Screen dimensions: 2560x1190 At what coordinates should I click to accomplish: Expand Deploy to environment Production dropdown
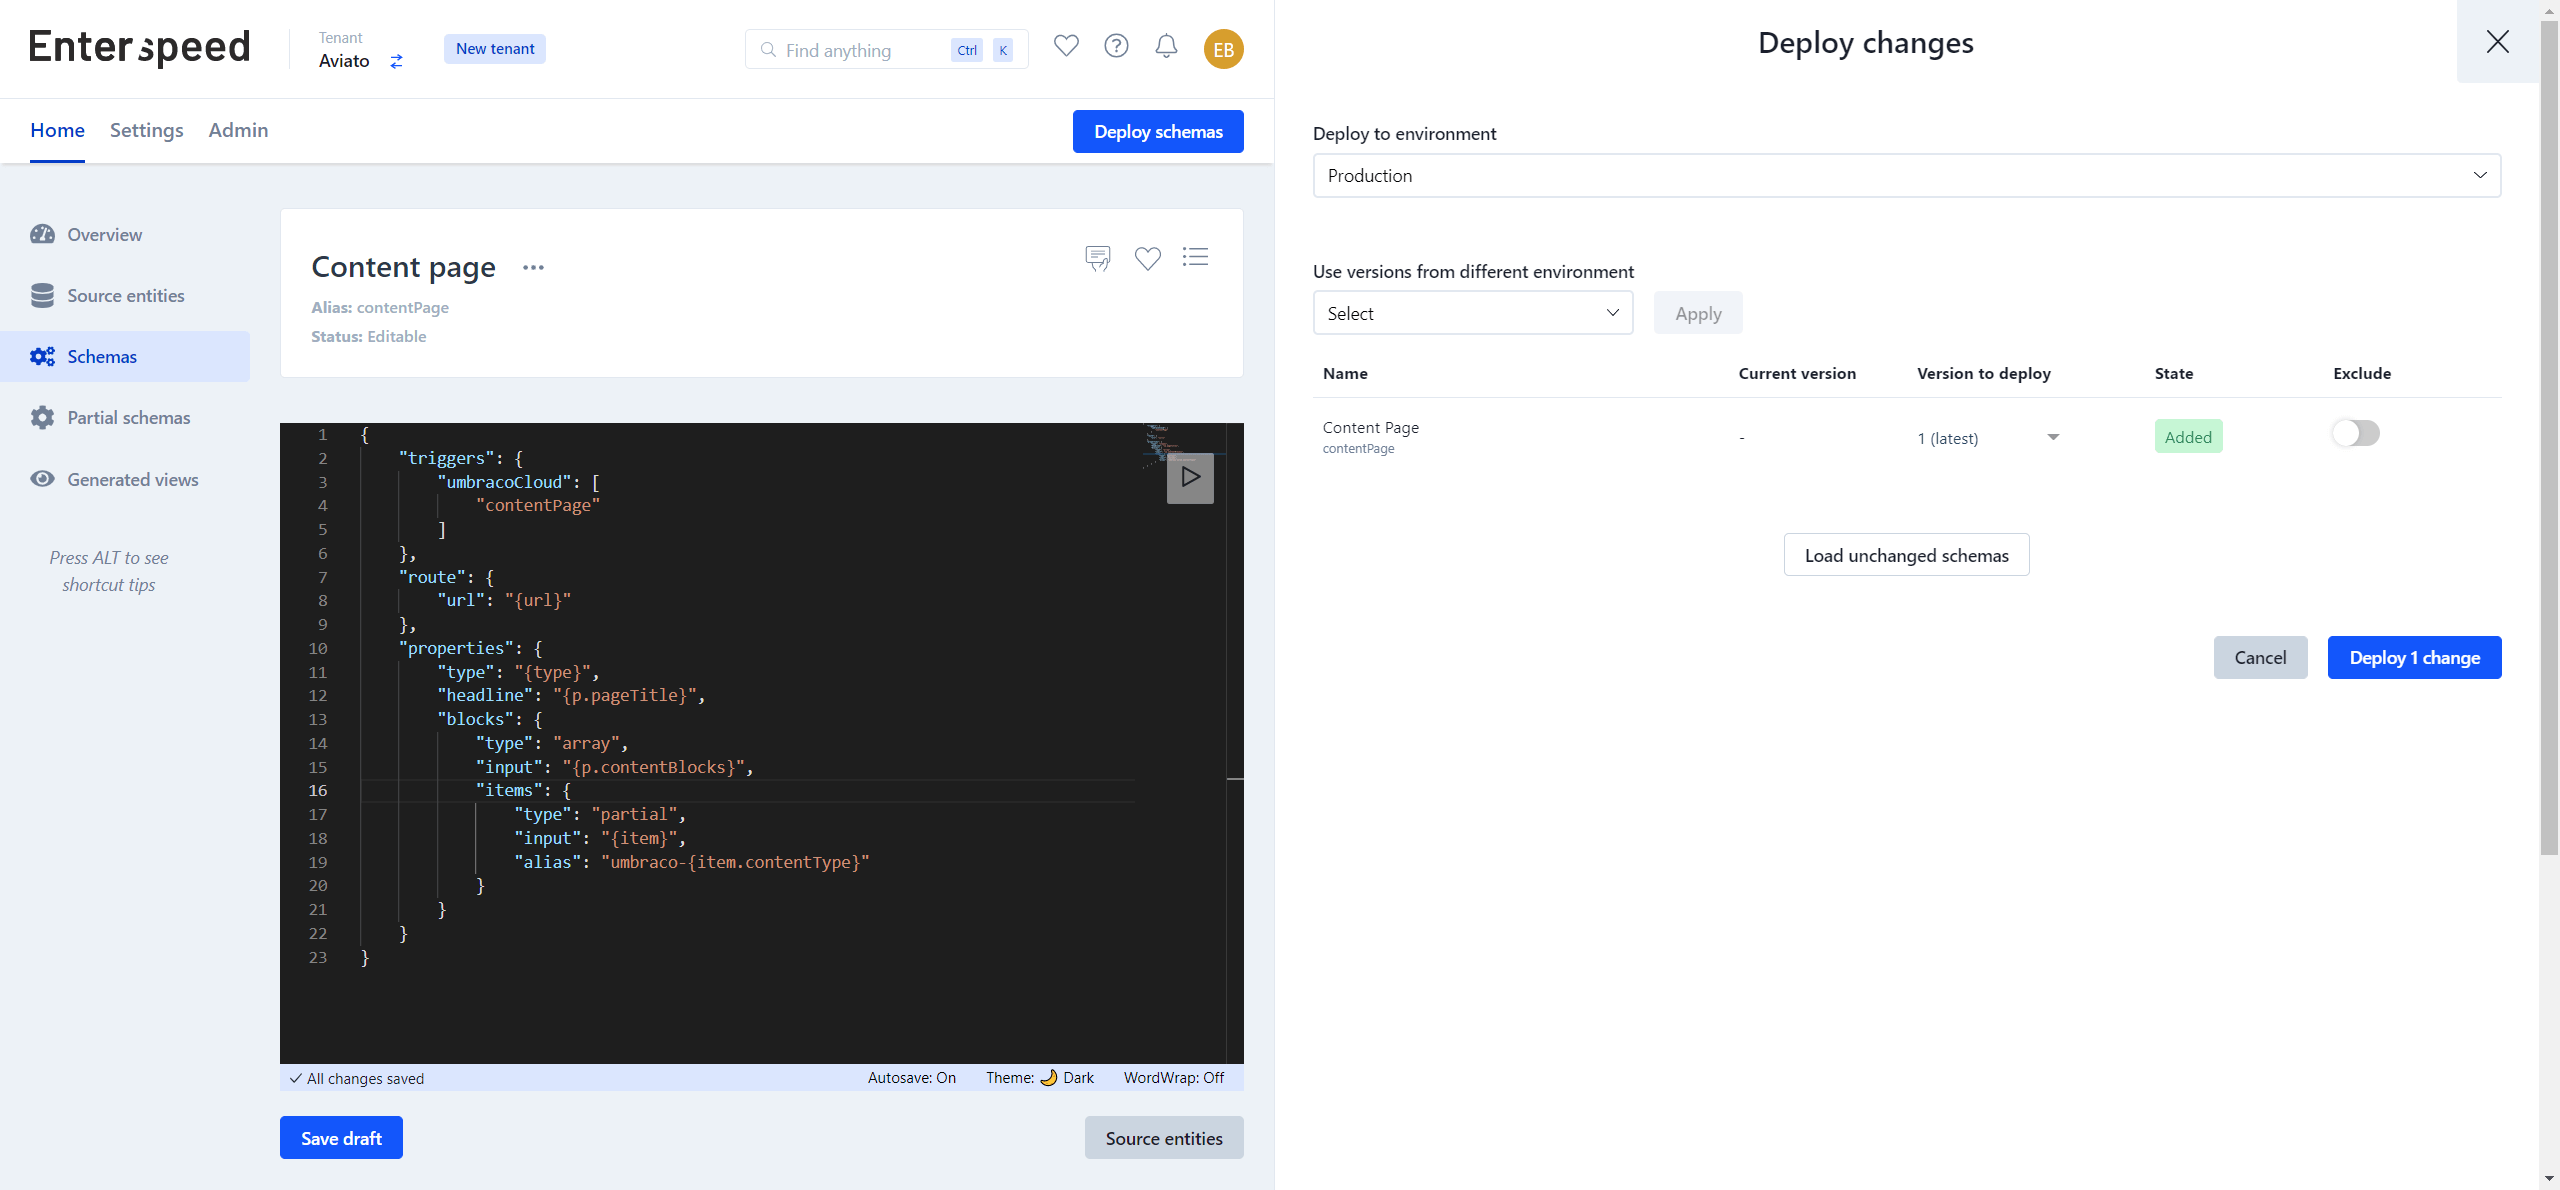tap(1906, 175)
